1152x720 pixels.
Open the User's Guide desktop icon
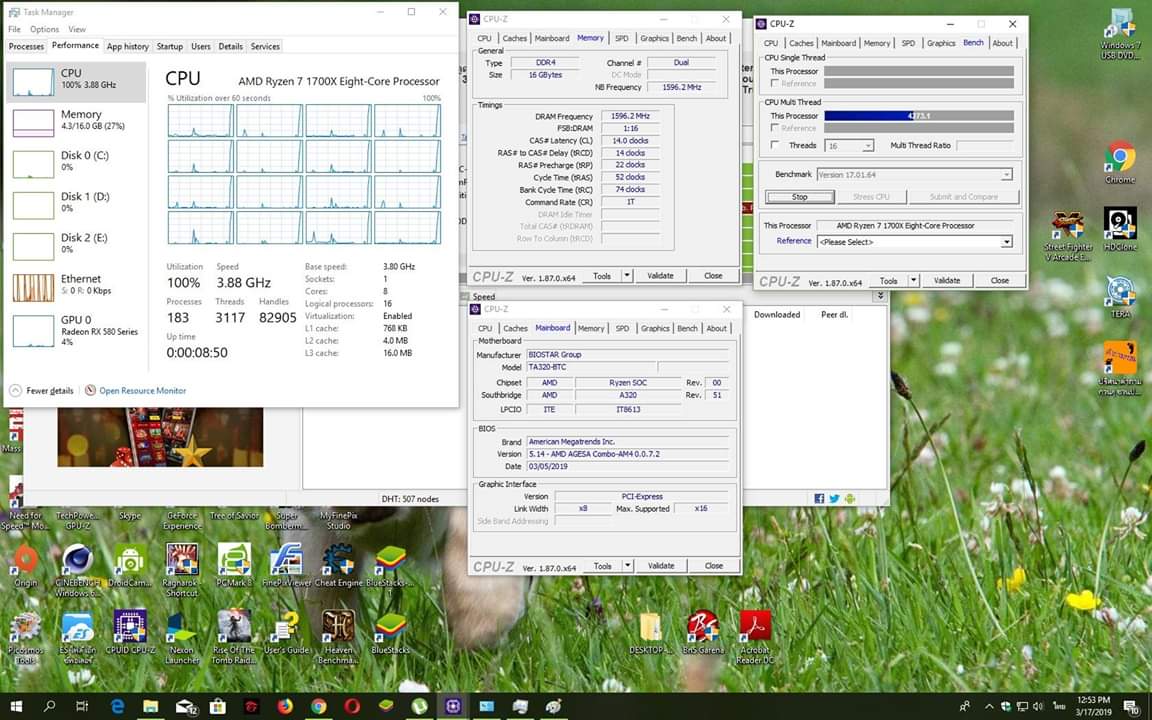[287, 633]
